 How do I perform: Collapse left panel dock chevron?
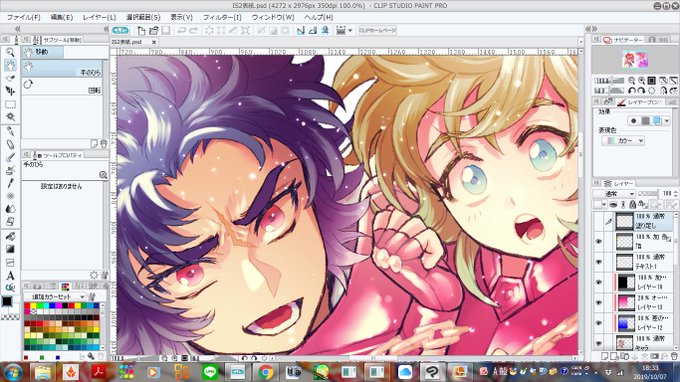coord(17,29)
